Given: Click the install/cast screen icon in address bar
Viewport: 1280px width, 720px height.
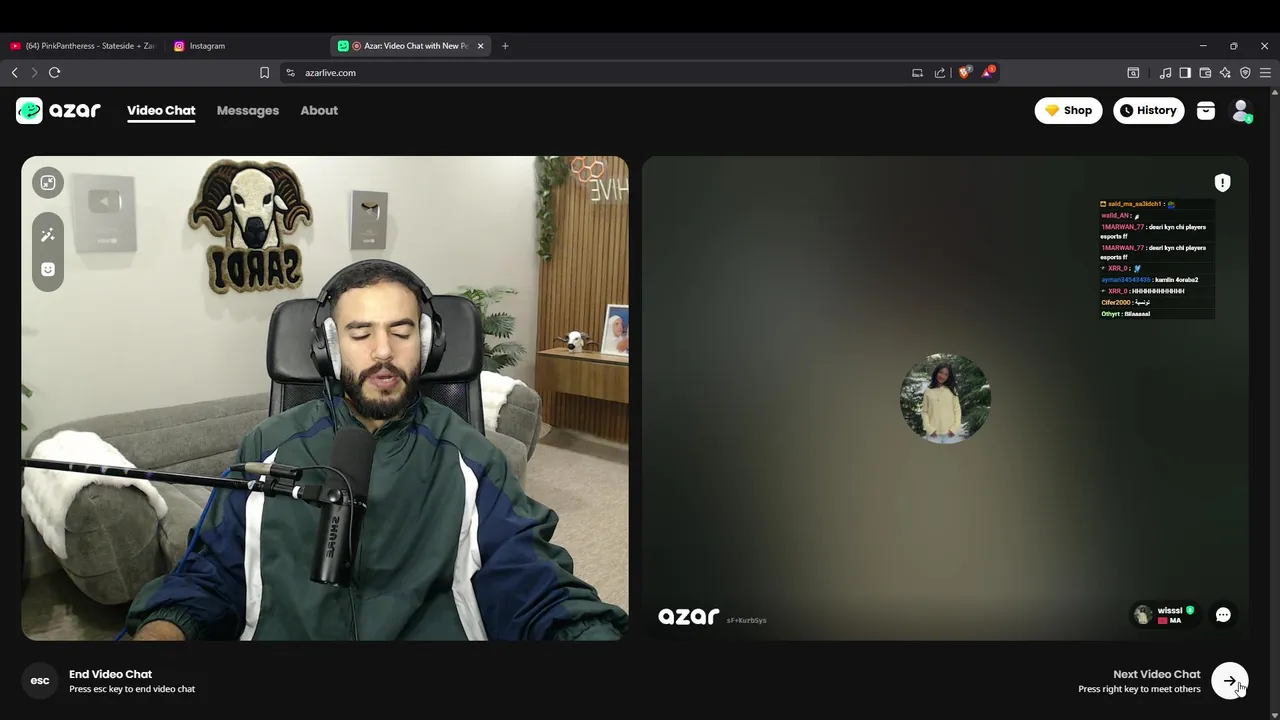Looking at the screenshot, I should point(917,72).
